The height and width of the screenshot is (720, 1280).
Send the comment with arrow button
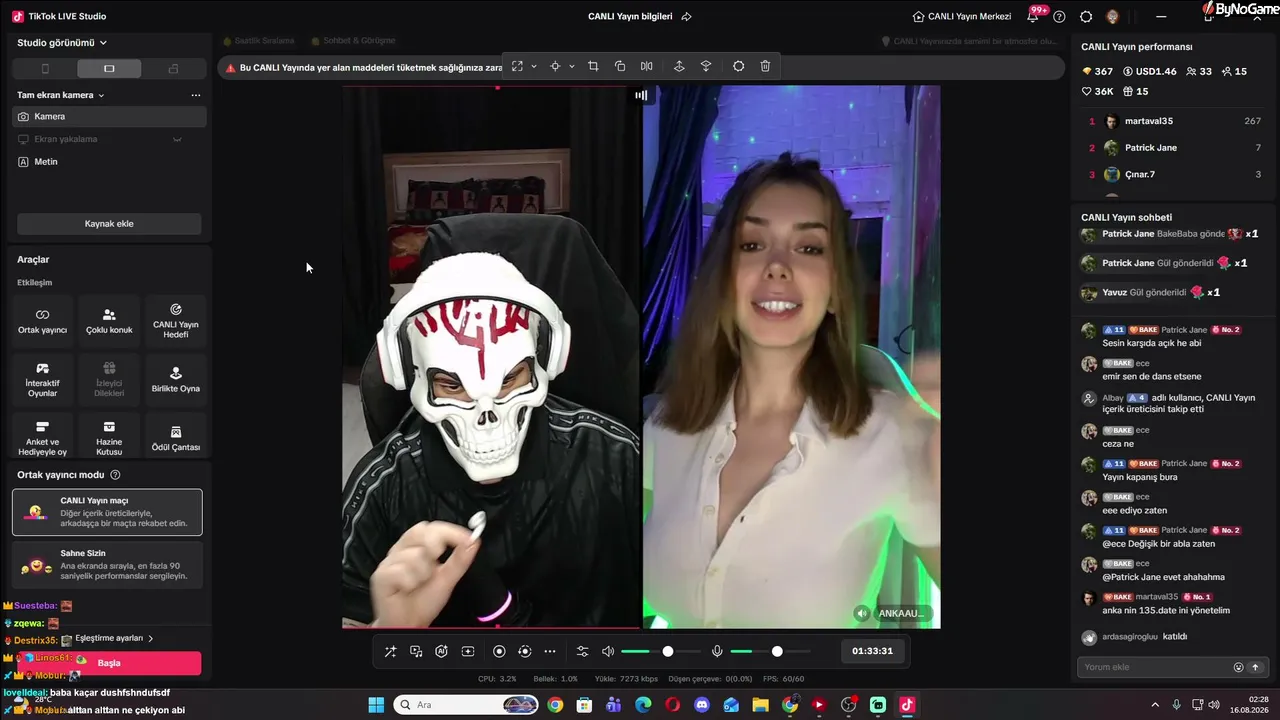1255,667
